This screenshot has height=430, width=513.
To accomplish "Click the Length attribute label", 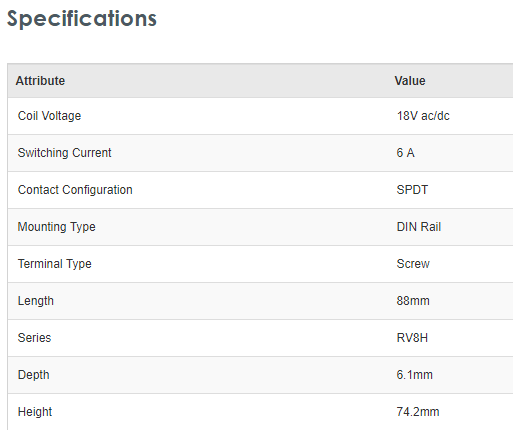I will click(36, 301).
